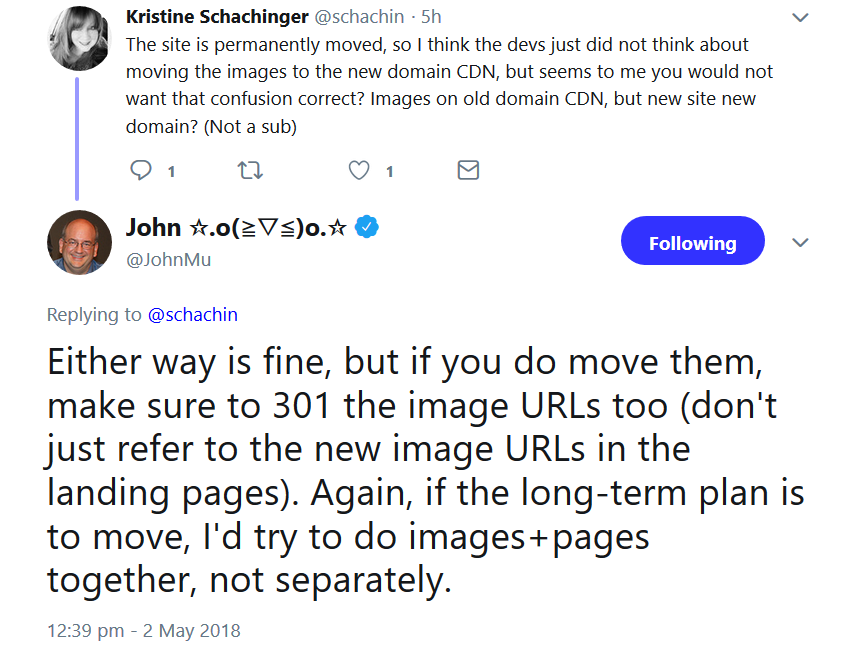Click the reply icon on Kristine's tweet
The height and width of the screenshot is (649, 857).
(x=141, y=170)
